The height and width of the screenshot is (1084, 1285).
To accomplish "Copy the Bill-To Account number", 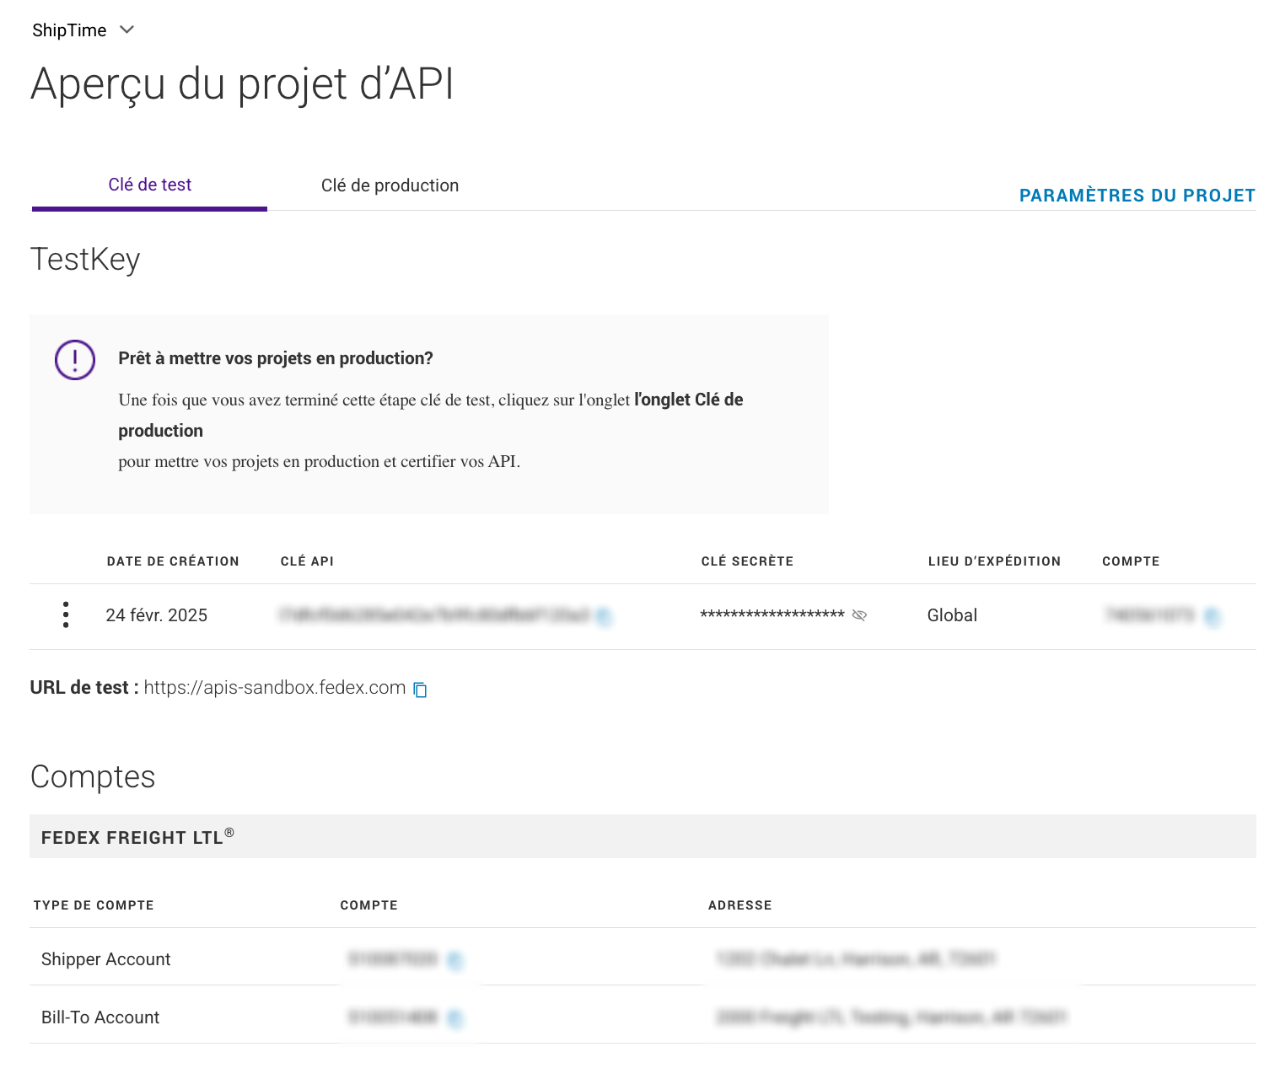I will (x=455, y=1019).
